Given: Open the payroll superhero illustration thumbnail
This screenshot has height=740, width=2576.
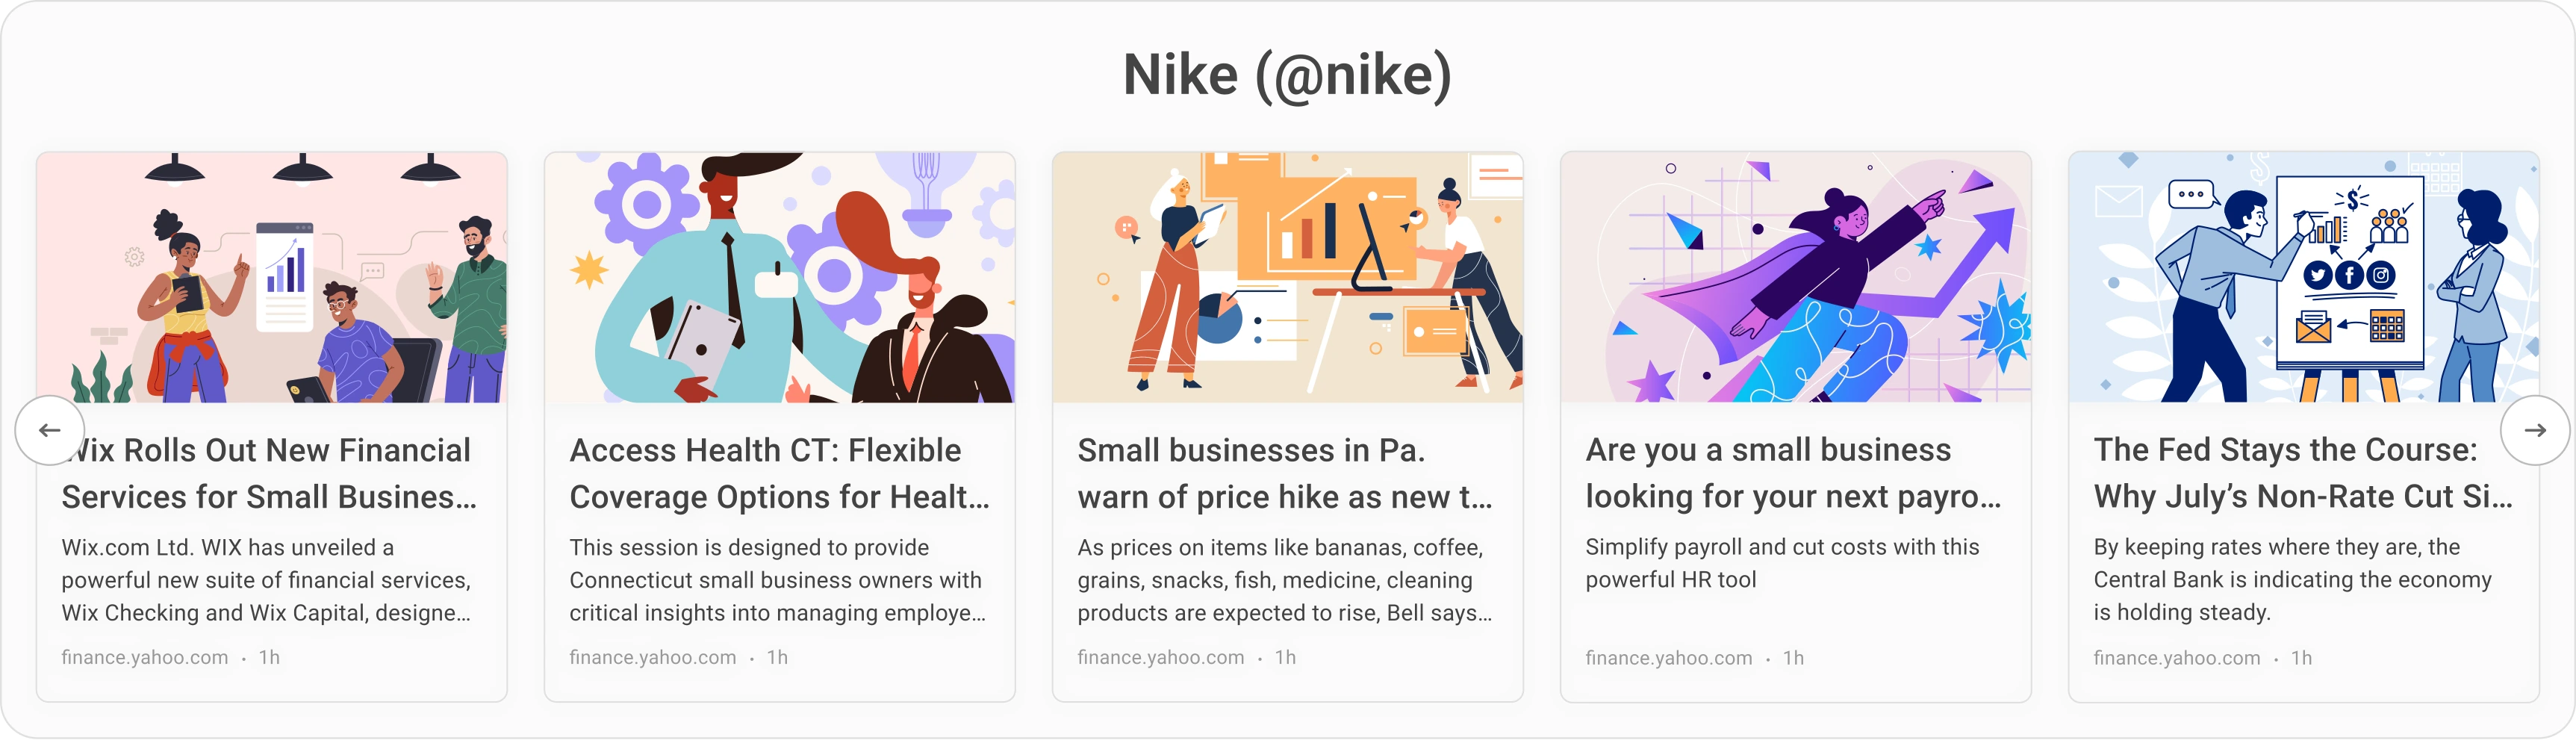Looking at the screenshot, I should (1795, 277).
